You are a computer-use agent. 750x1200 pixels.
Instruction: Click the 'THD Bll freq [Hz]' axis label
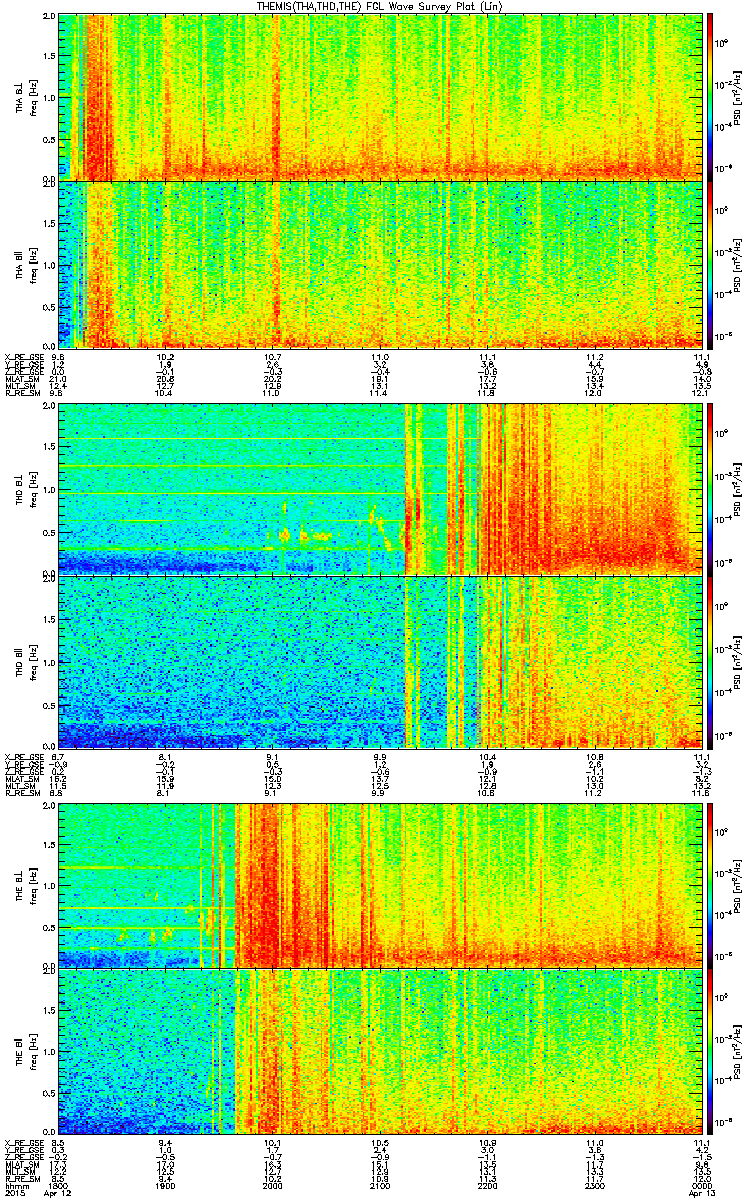(x=26, y=661)
